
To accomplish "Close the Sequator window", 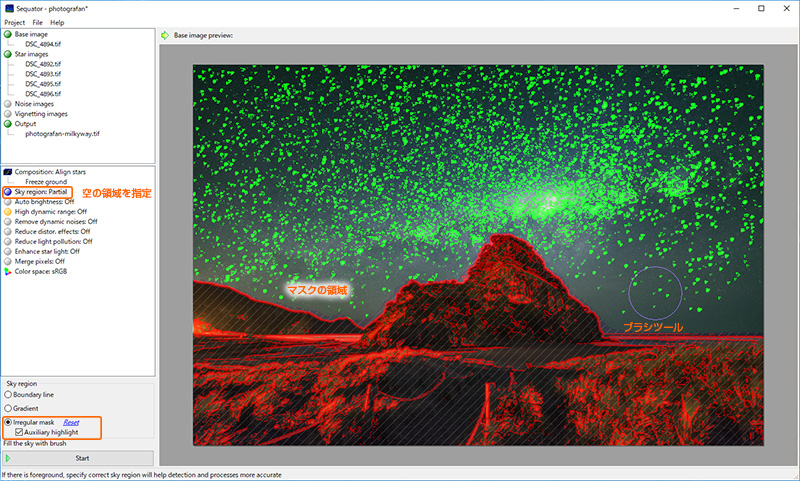I will [x=786, y=9].
